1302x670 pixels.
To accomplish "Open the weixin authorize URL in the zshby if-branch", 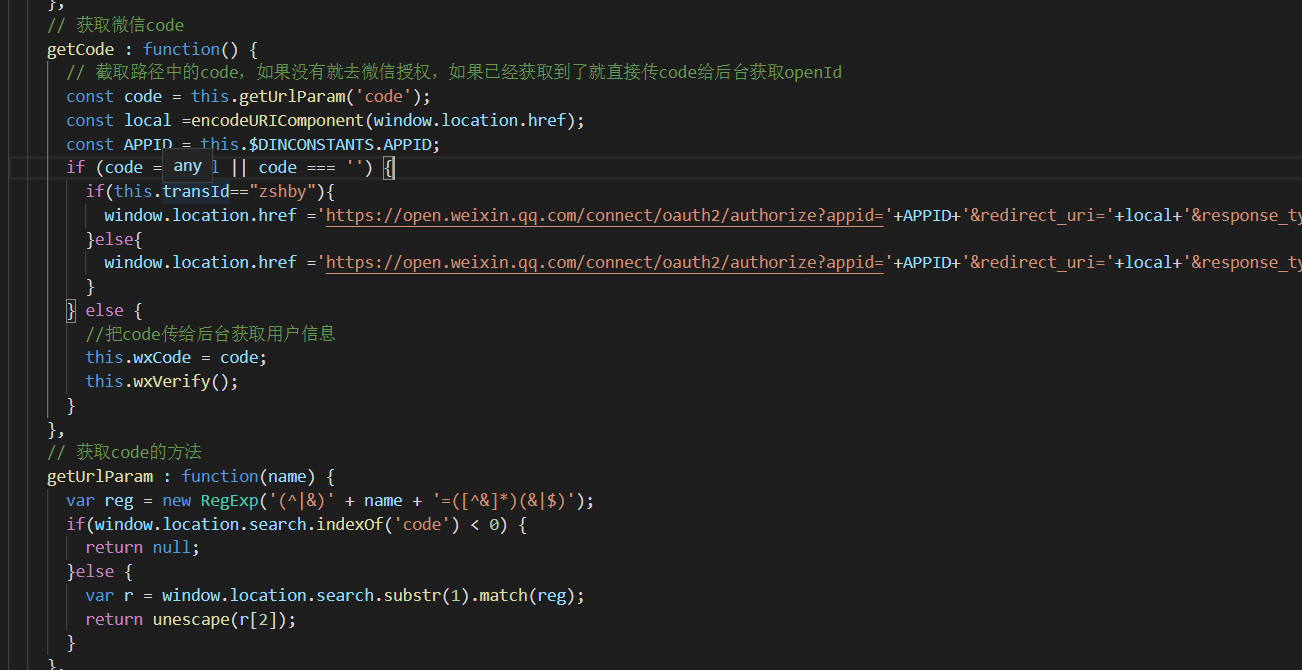I will click(x=605, y=215).
